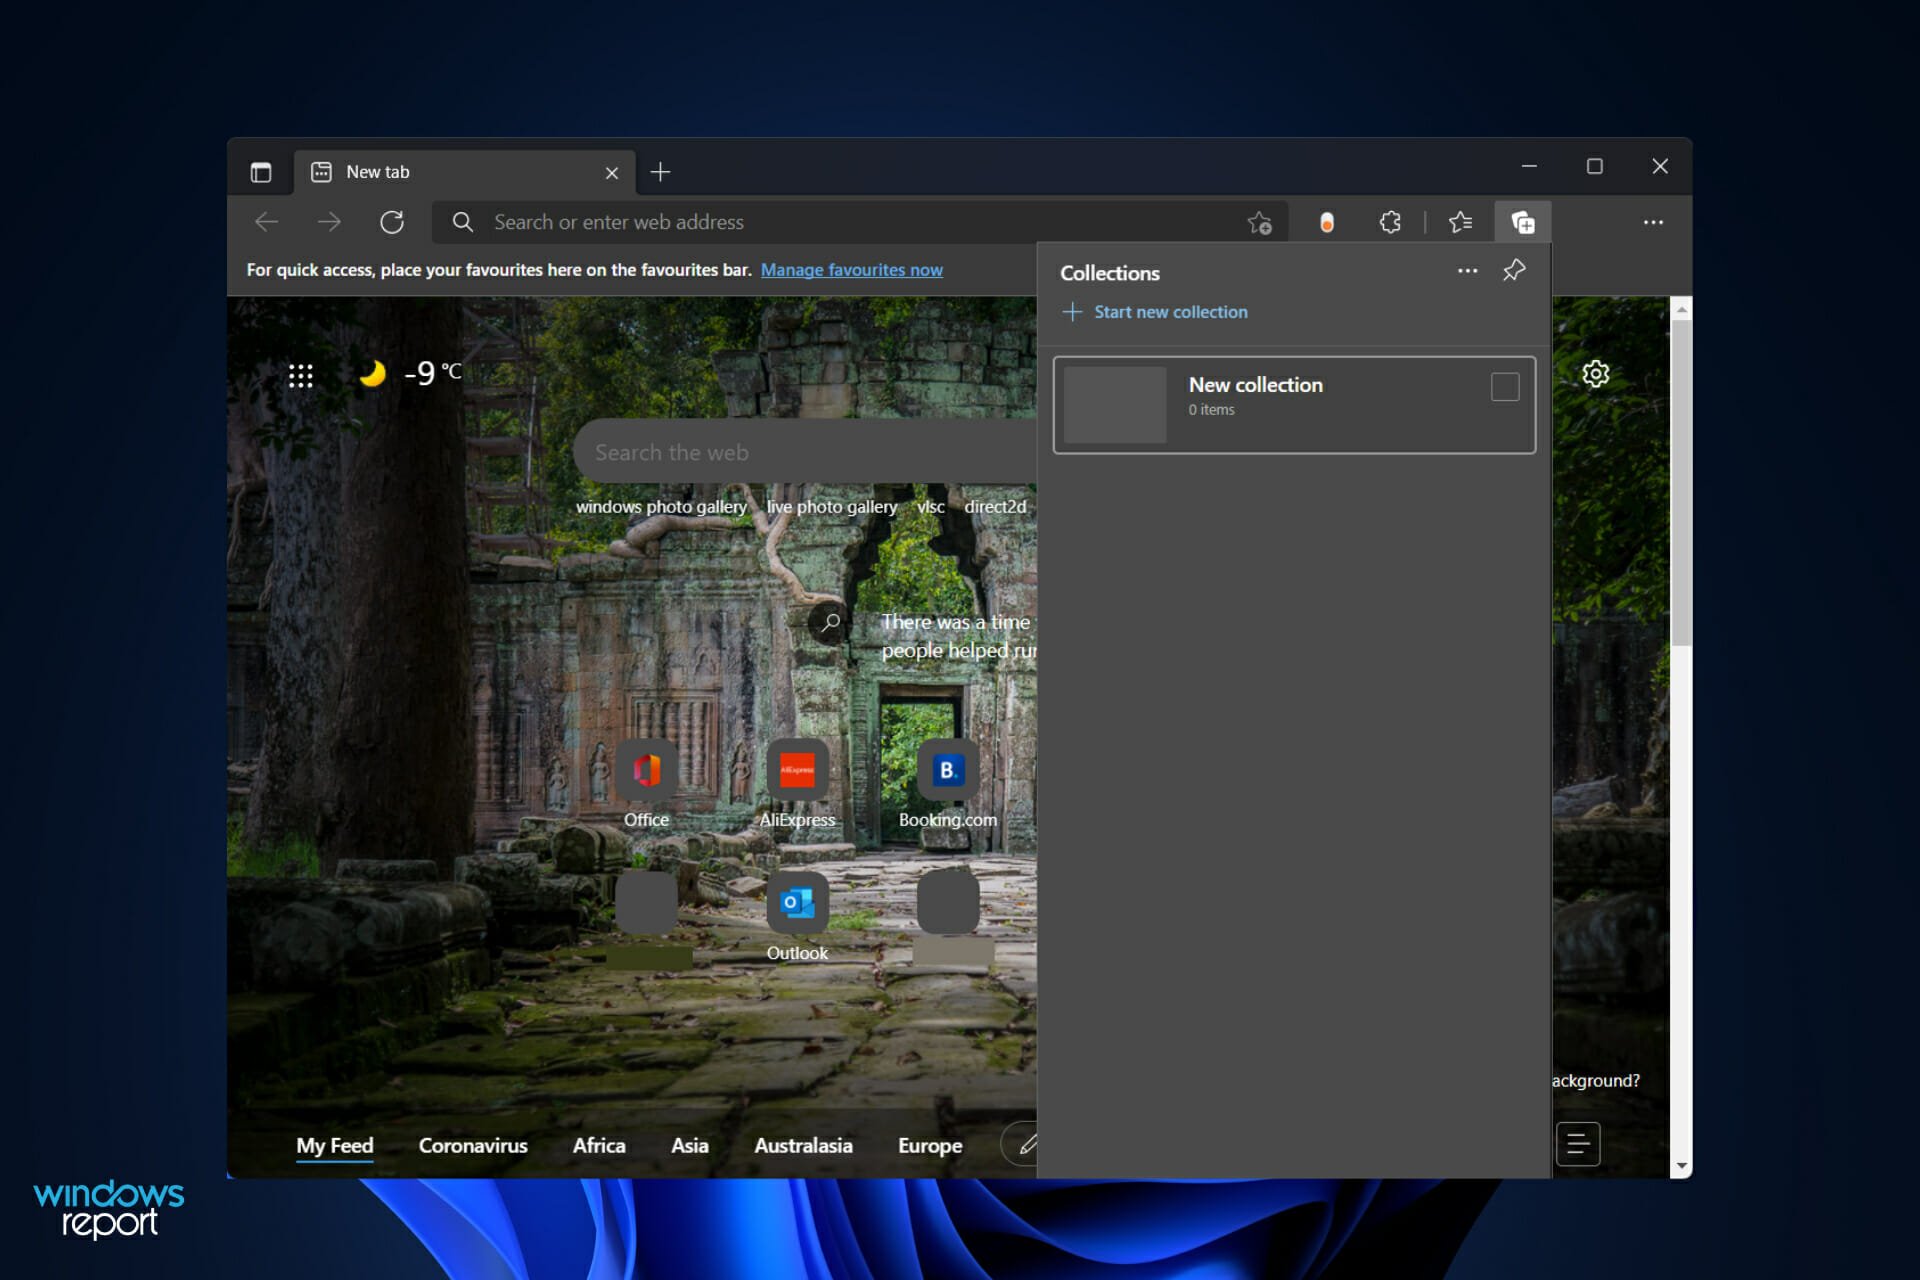Search for windows photo gallery suggestion
Image resolution: width=1920 pixels, height=1280 pixels.
pos(661,507)
